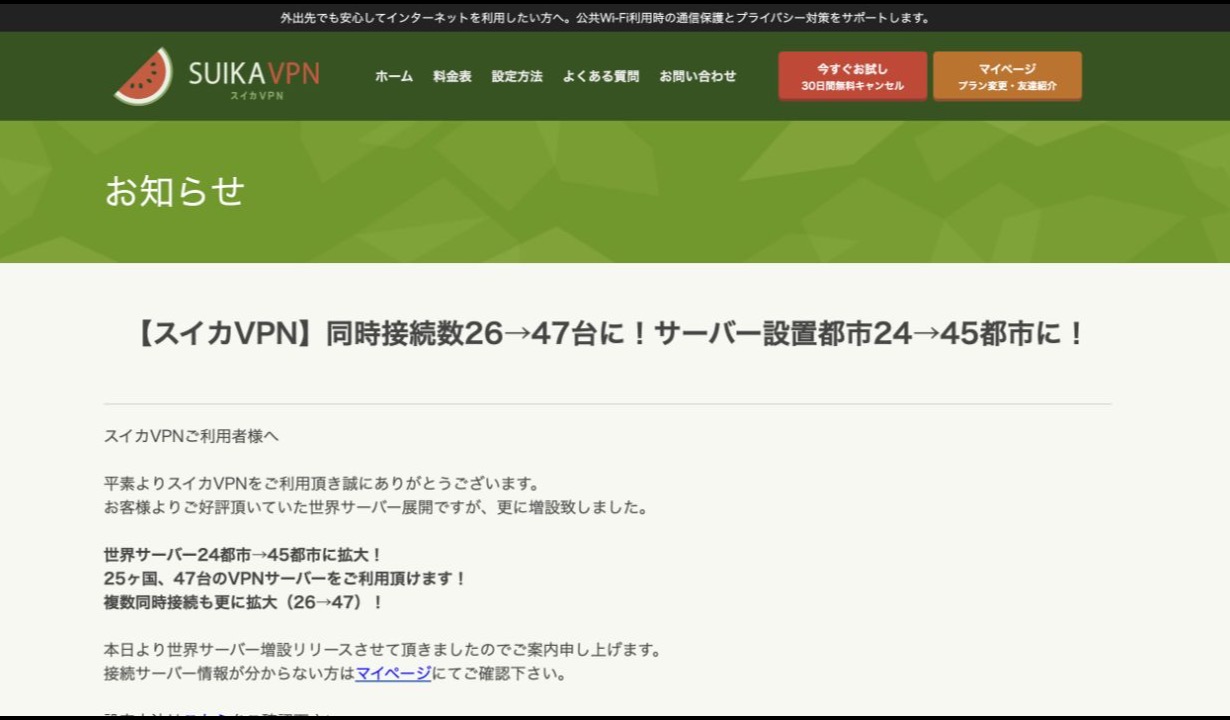Open the 料金表 menu item

(452, 76)
